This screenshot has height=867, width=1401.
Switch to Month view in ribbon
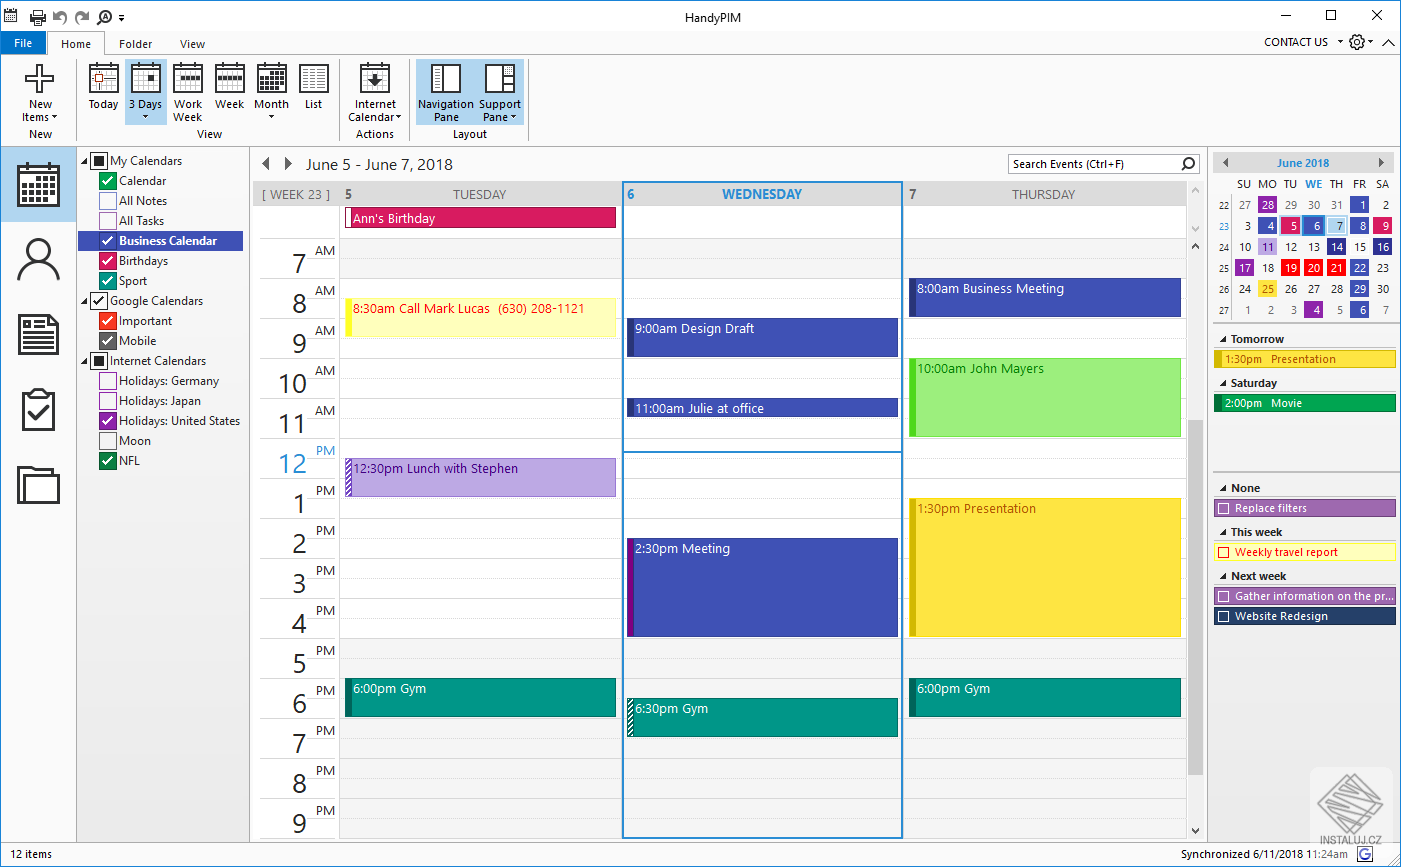point(271,92)
